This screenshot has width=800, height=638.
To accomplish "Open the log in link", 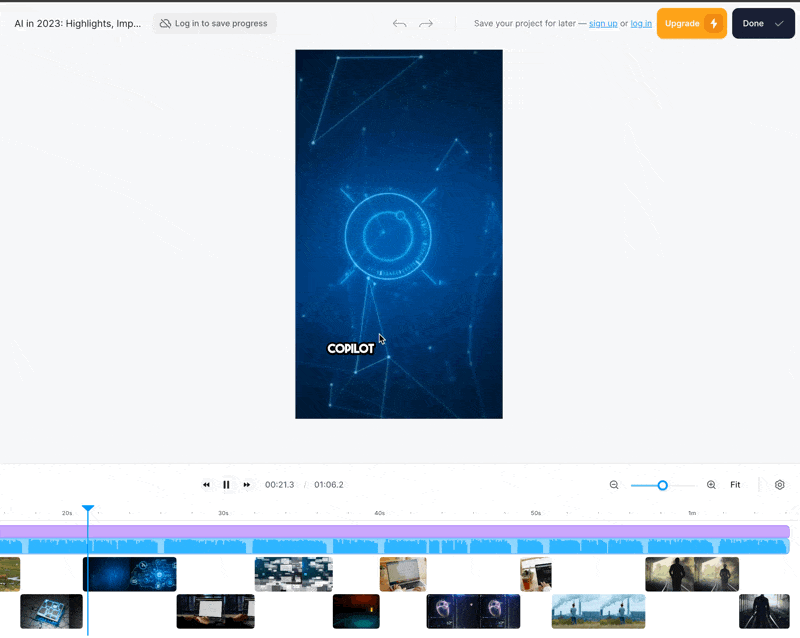I will (x=641, y=23).
